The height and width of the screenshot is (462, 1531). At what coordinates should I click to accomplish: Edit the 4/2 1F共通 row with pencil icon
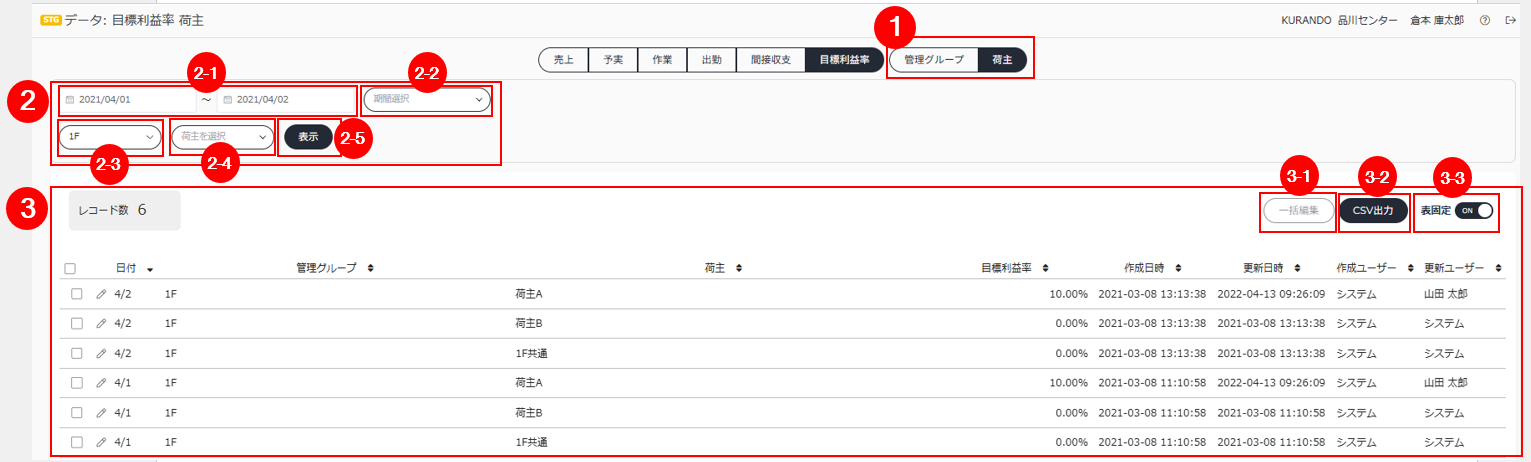pyautogui.click(x=101, y=354)
